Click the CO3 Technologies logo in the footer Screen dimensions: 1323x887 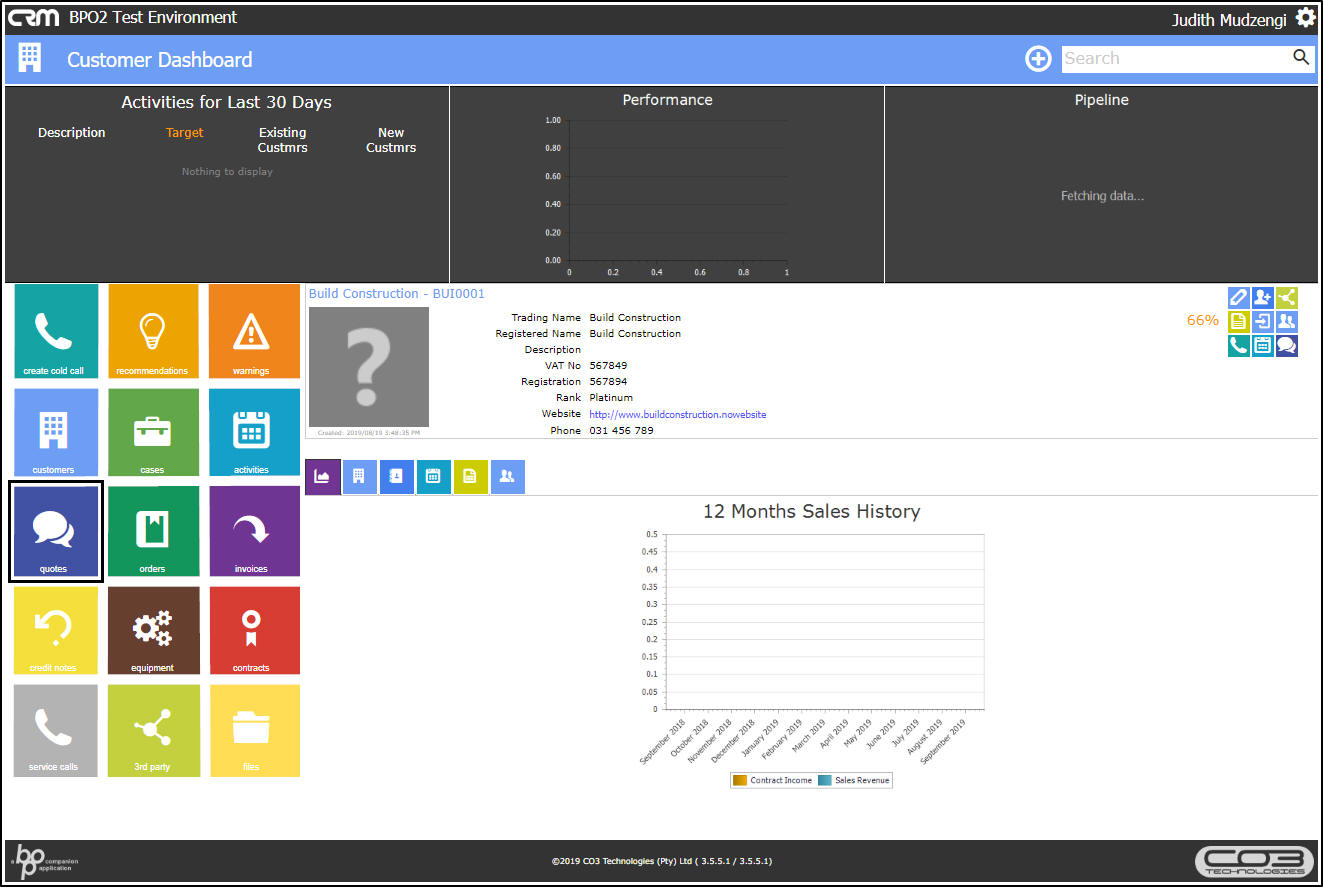(1255, 861)
